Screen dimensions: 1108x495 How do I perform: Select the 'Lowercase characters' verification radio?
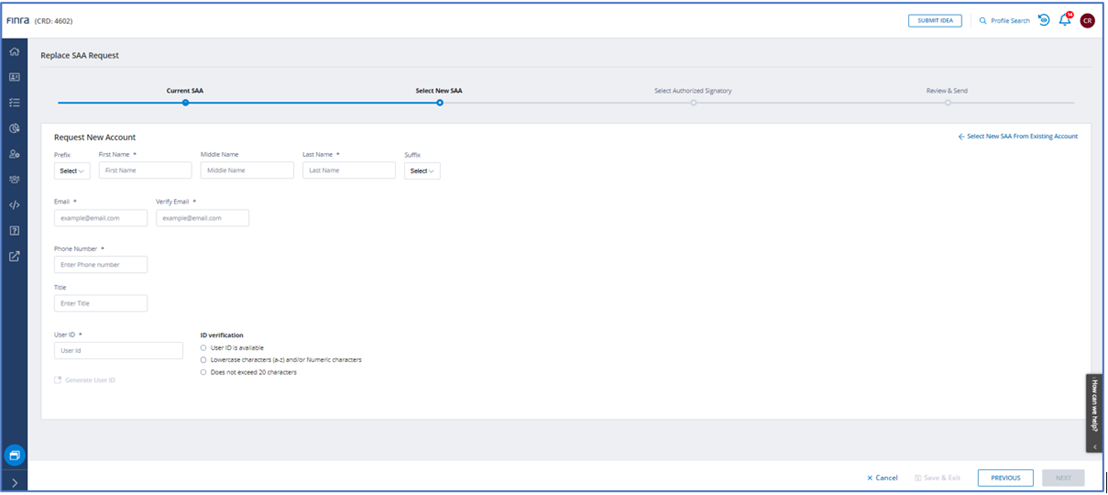click(204, 360)
